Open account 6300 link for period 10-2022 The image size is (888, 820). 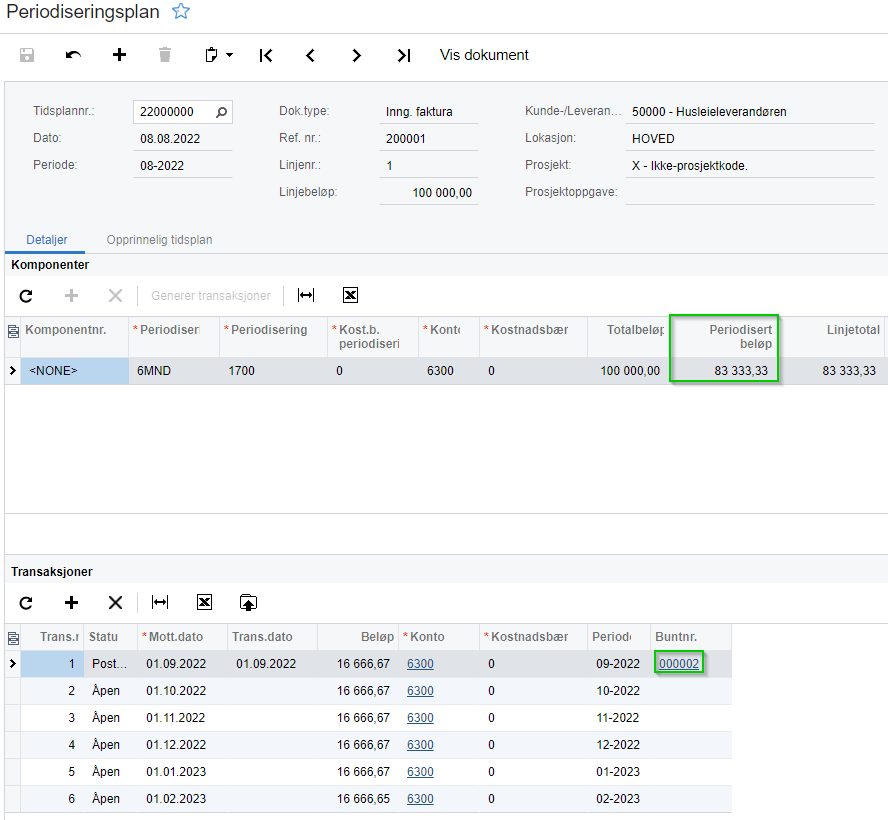tap(420, 691)
